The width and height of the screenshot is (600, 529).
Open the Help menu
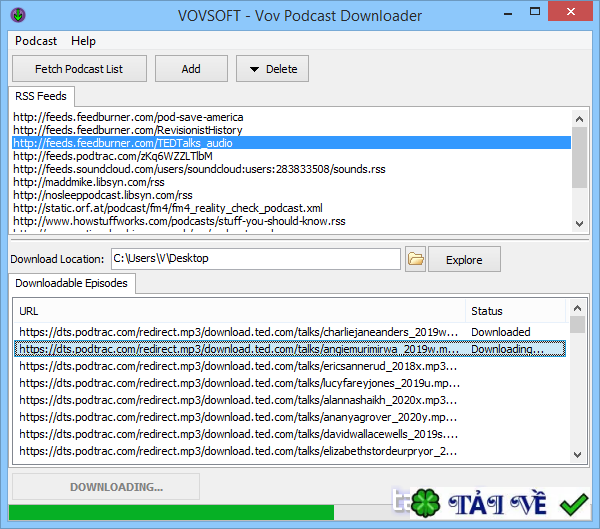pos(83,41)
